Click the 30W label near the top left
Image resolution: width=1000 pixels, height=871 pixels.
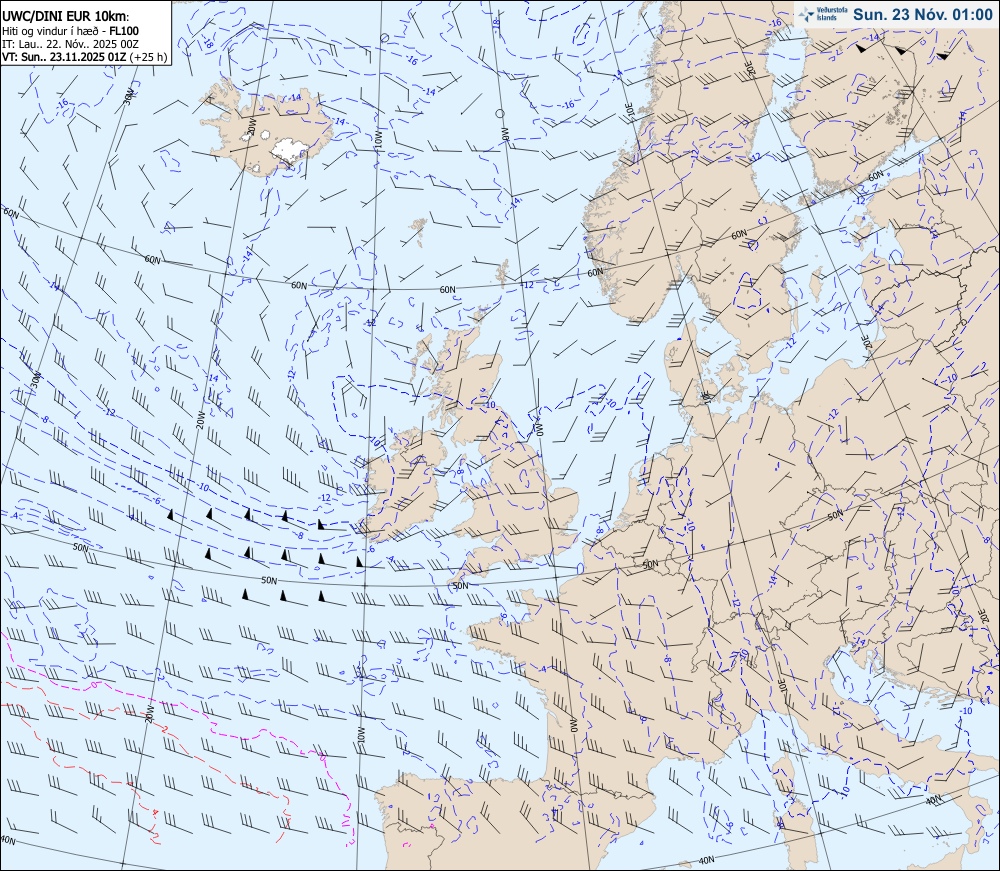pos(128,97)
